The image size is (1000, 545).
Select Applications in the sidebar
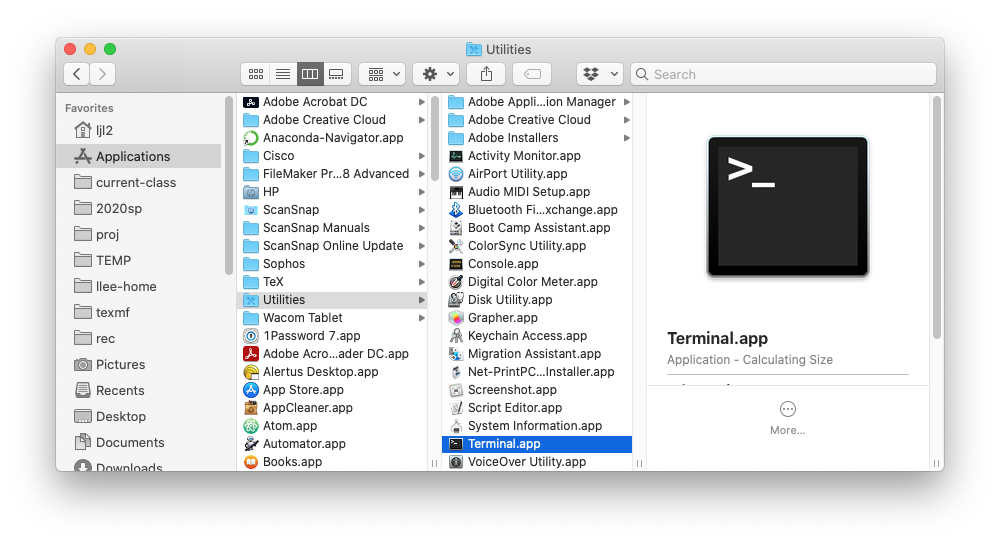coord(133,156)
